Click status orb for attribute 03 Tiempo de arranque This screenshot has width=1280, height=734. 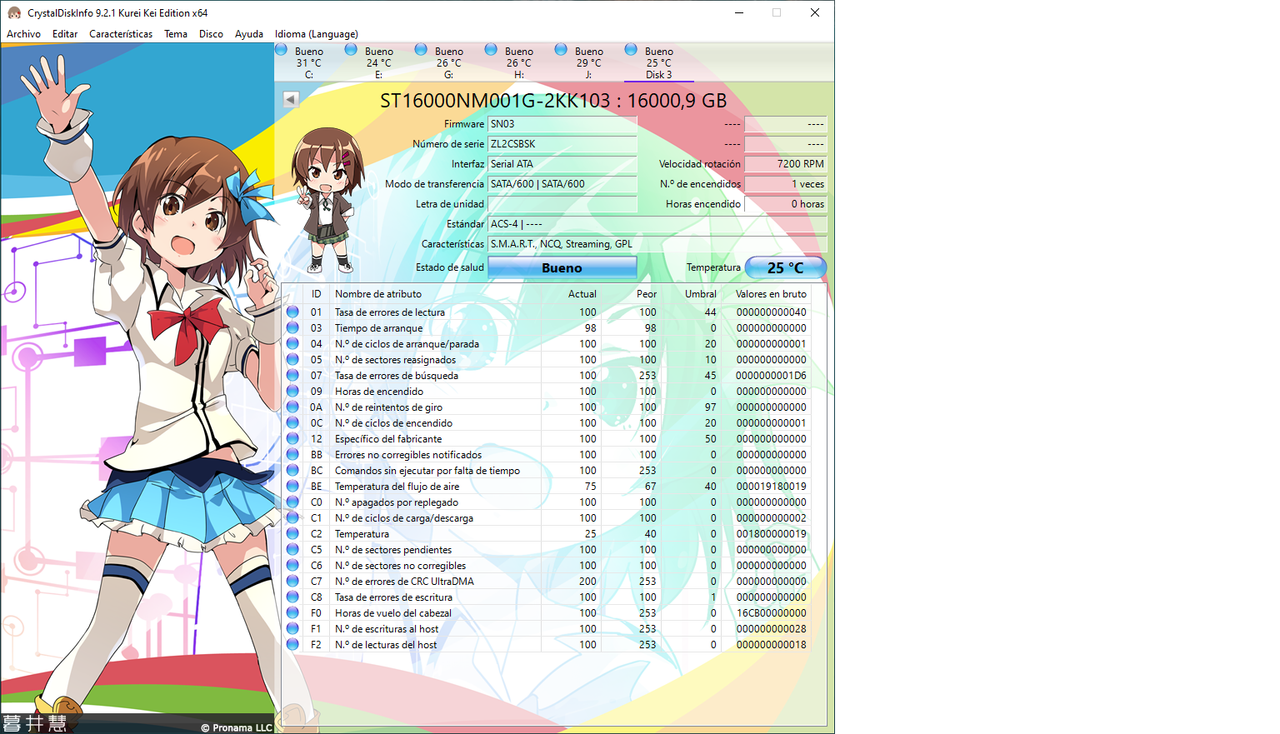click(x=293, y=328)
